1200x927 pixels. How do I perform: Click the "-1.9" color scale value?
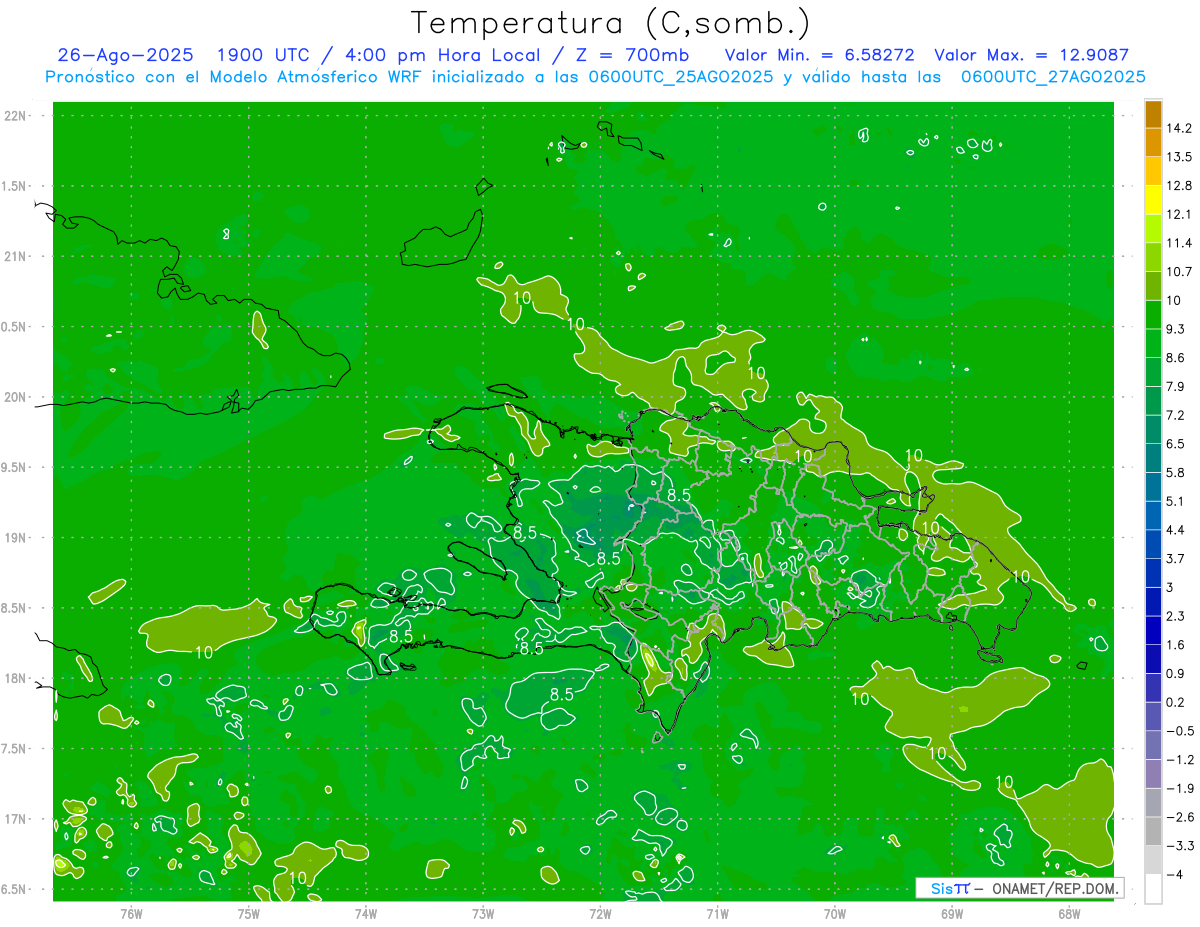pyautogui.click(x=1179, y=788)
